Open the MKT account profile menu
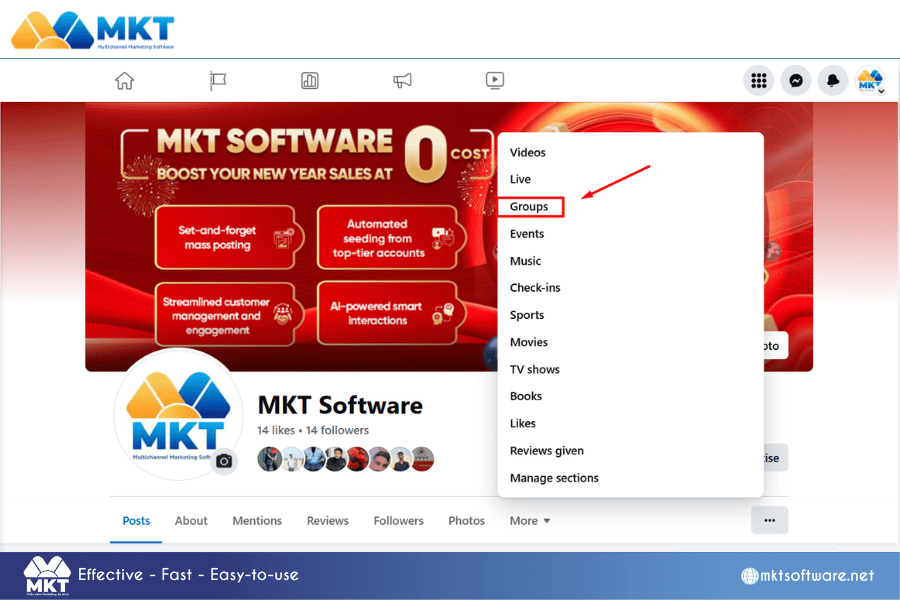The width and height of the screenshot is (900, 600). click(870, 81)
